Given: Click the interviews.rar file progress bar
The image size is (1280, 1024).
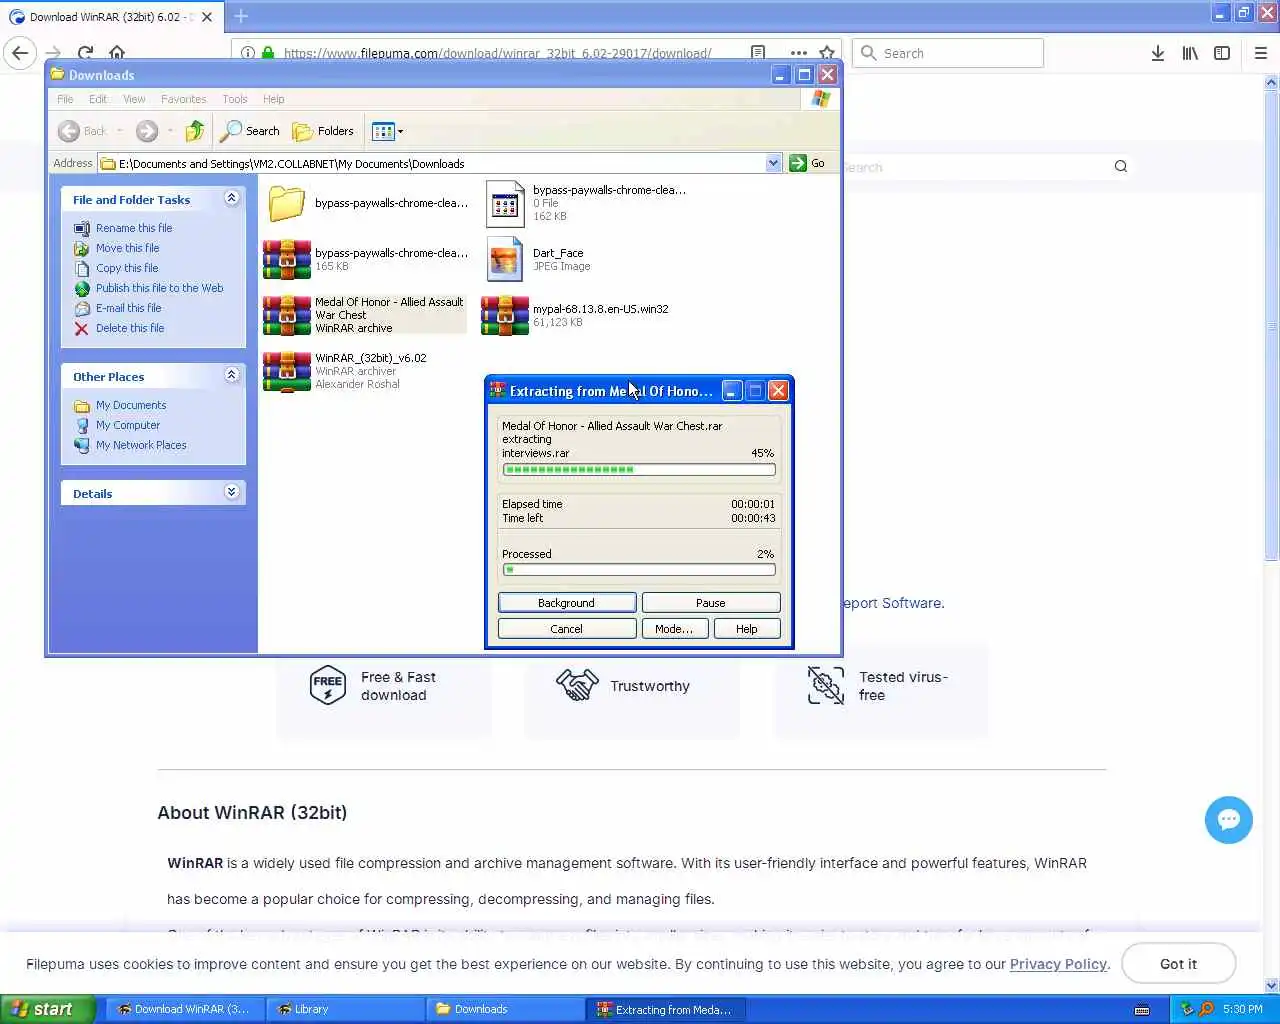Looking at the screenshot, I should (639, 469).
